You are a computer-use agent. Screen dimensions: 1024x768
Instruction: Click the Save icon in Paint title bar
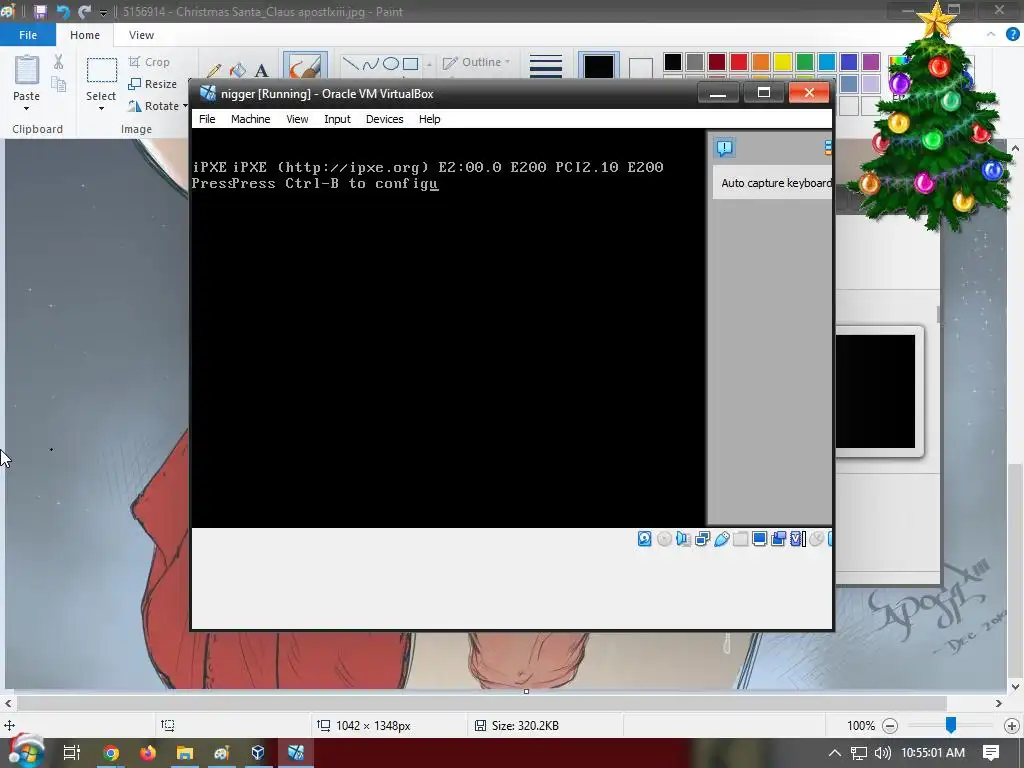click(x=40, y=12)
